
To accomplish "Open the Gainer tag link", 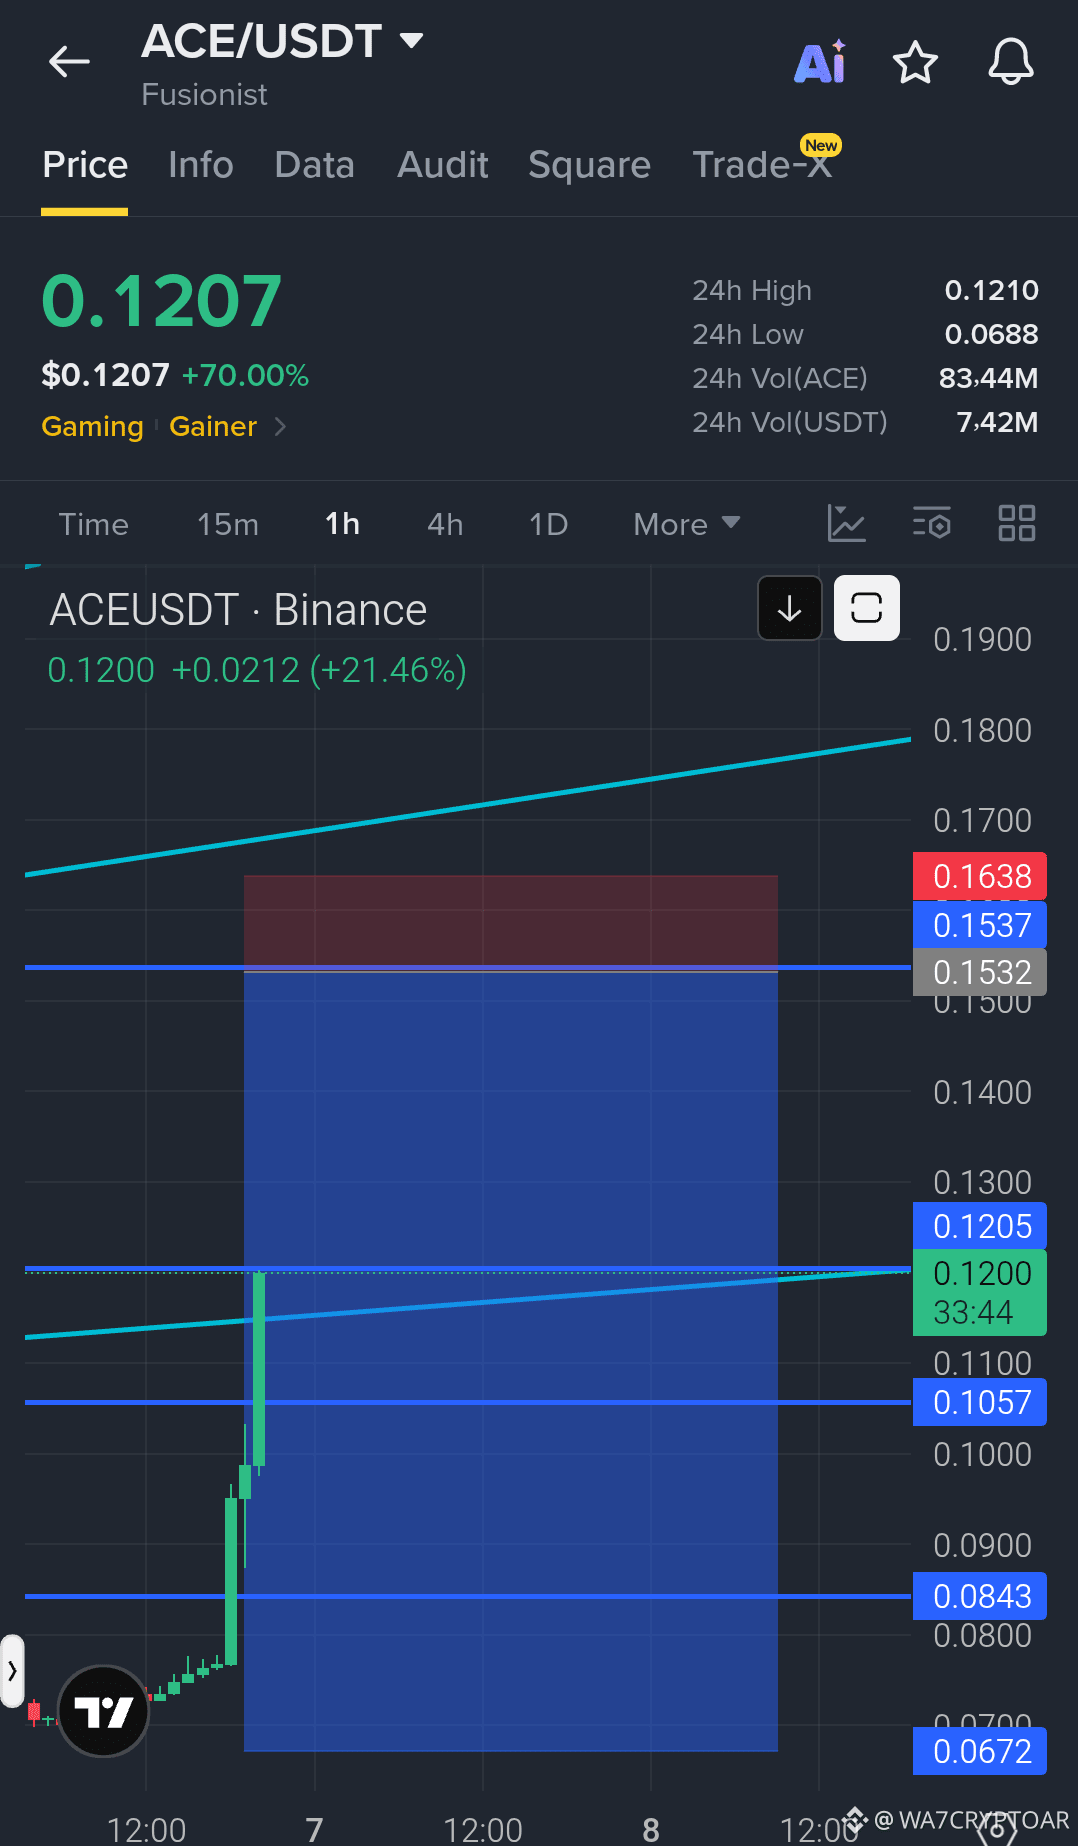I will pyautogui.click(x=213, y=427).
